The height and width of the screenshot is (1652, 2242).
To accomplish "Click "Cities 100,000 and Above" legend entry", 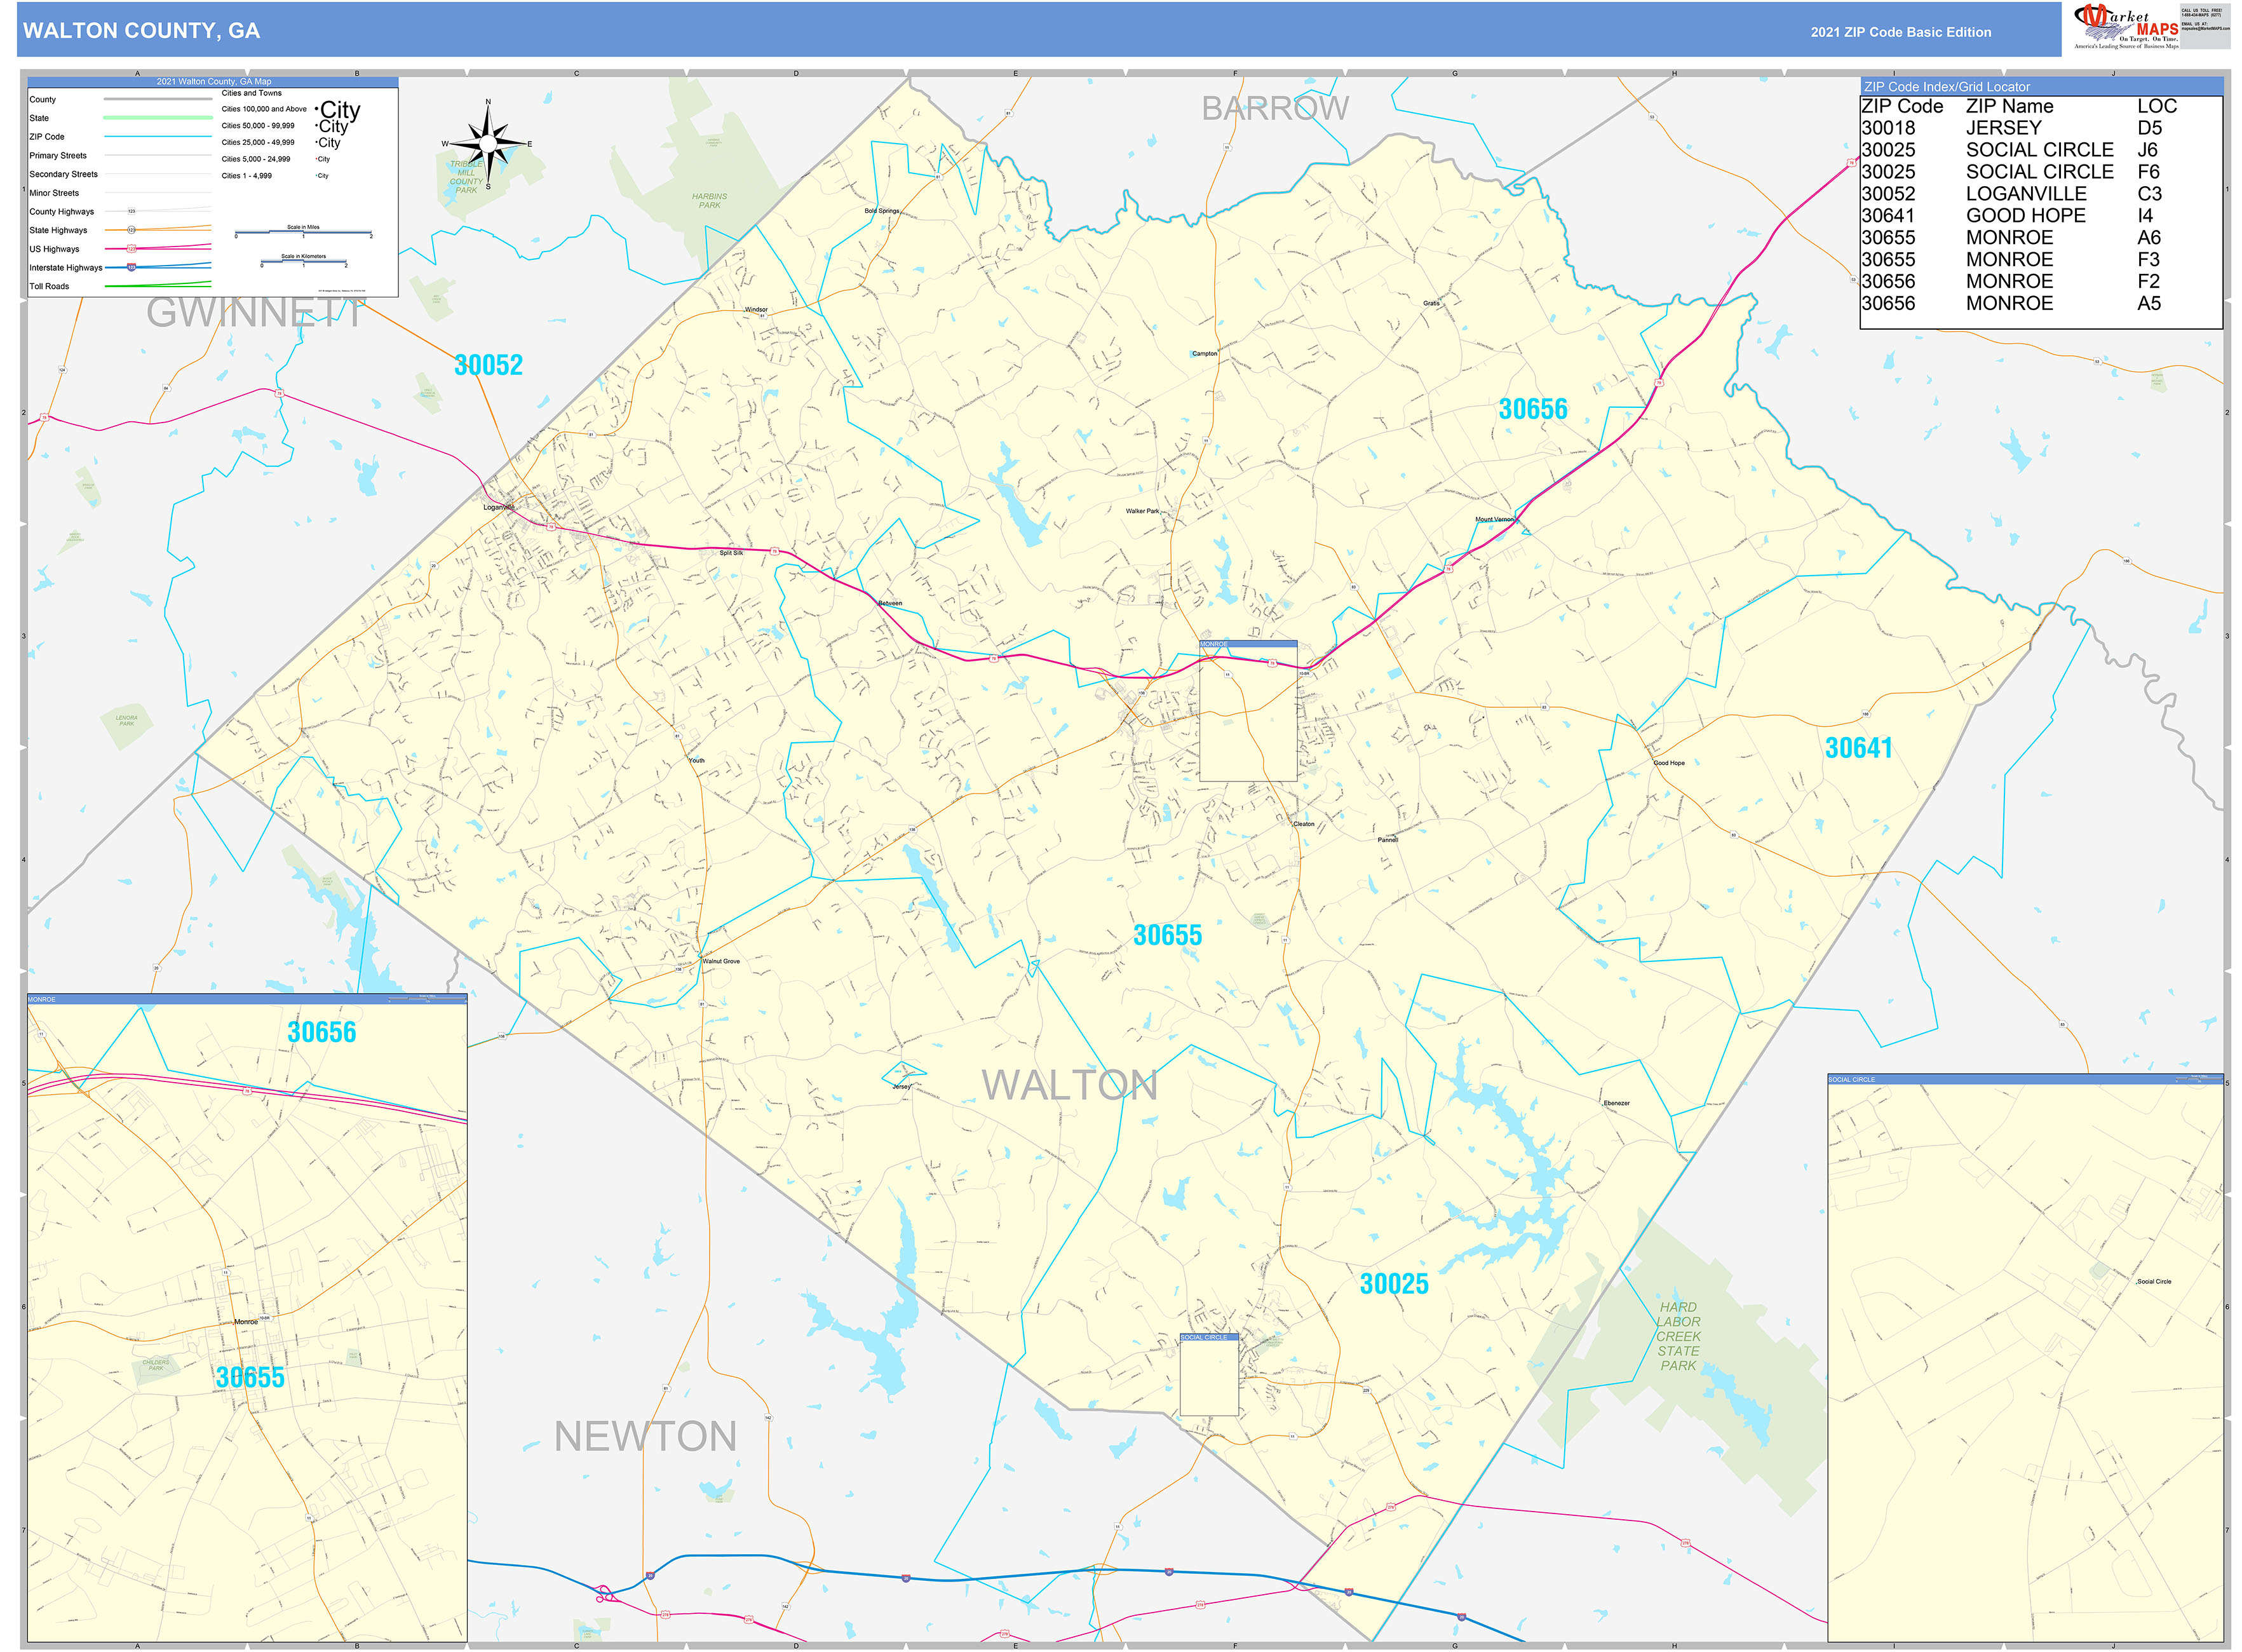I will (264, 109).
